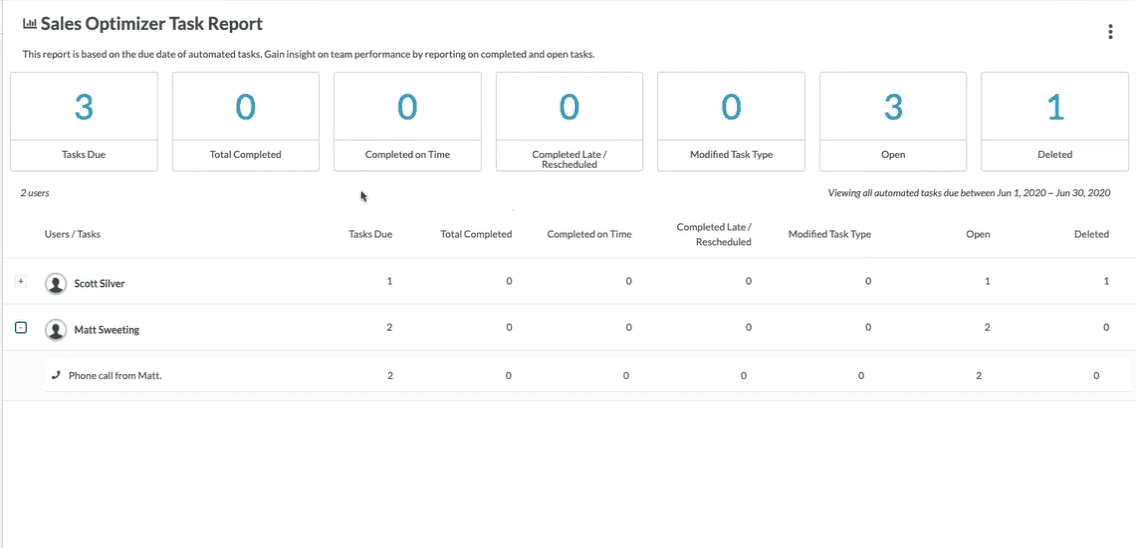This screenshot has width=1136, height=548.
Task: Open the Matt Sweeting user name
Action: coord(106,329)
